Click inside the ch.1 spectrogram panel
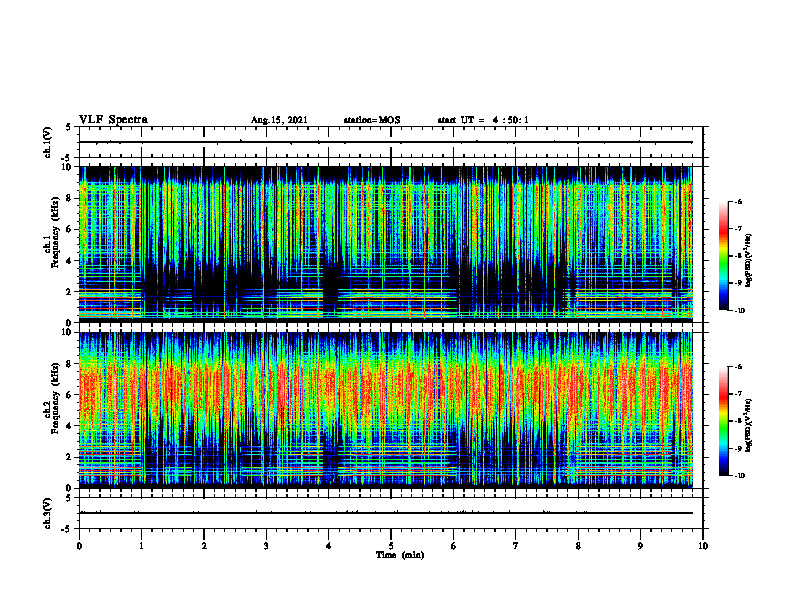Screen dimensions: 792x612 [386, 244]
